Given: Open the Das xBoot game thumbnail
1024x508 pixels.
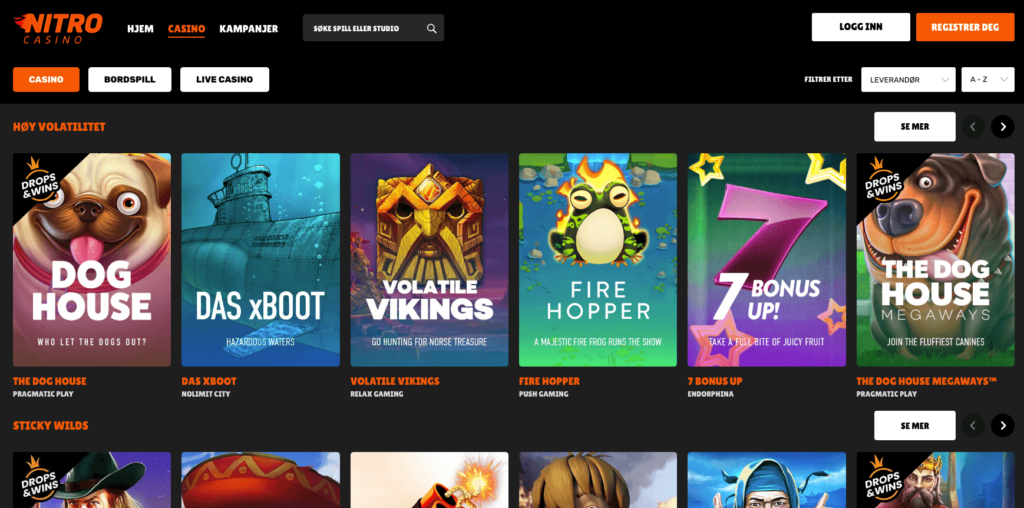Looking at the screenshot, I should point(261,260).
